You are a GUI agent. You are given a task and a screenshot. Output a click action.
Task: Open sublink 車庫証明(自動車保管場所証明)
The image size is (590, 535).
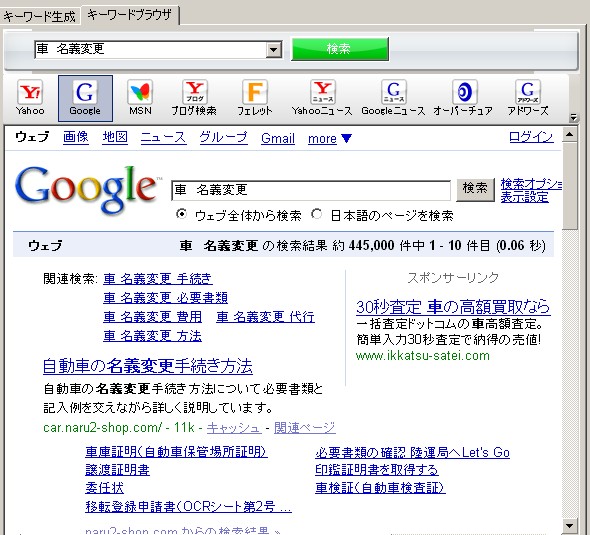pos(176,452)
